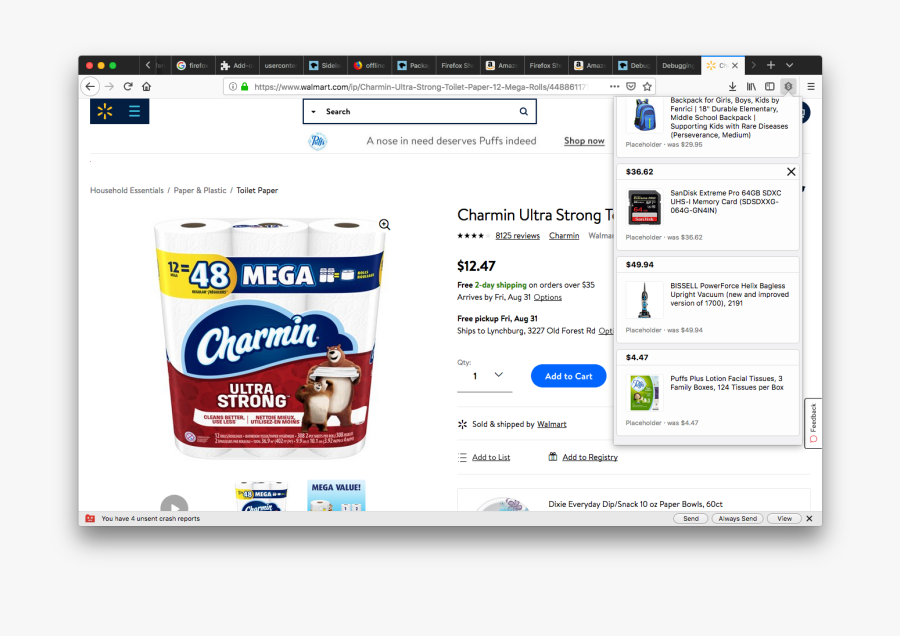Open the price tracker extension icon
Viewport: 900px width, 636px height.
[789, 87]
